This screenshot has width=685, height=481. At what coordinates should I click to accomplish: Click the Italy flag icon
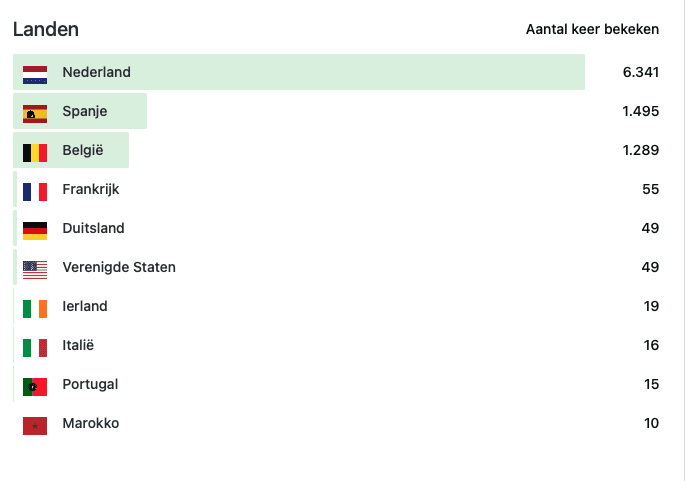click(35, 346)
